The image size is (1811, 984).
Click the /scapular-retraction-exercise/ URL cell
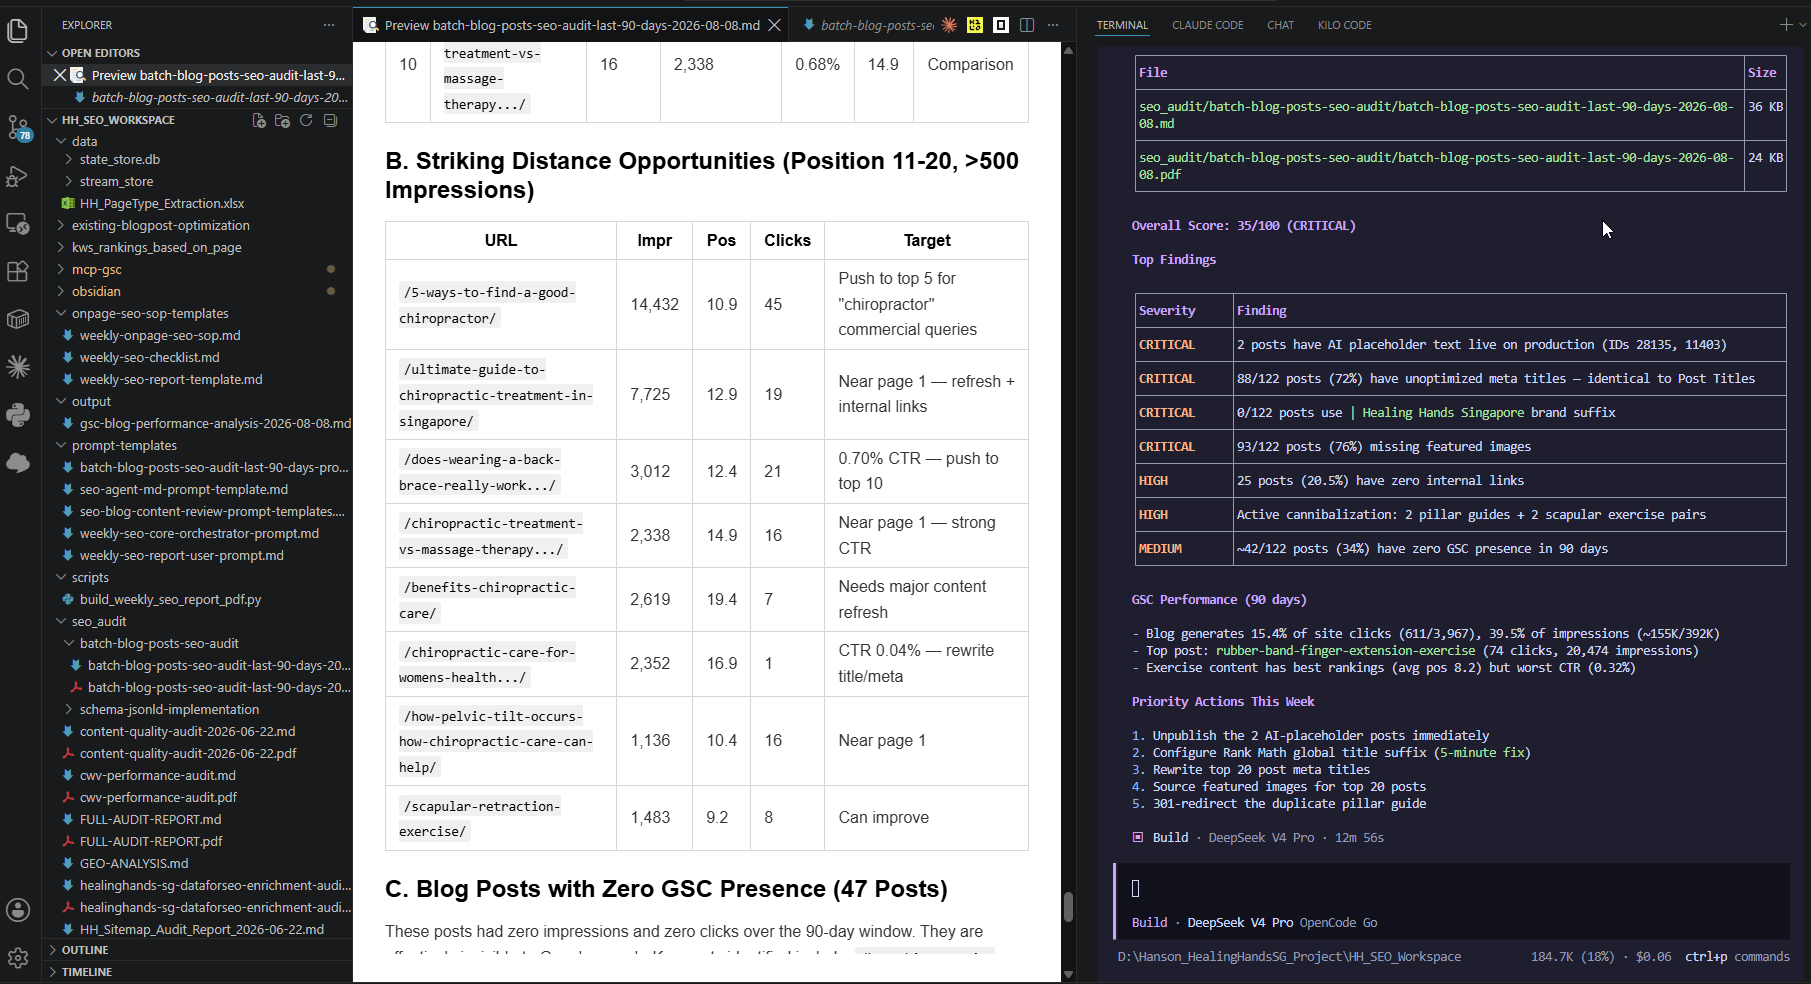pyautogui.click(x=500, y=818)
